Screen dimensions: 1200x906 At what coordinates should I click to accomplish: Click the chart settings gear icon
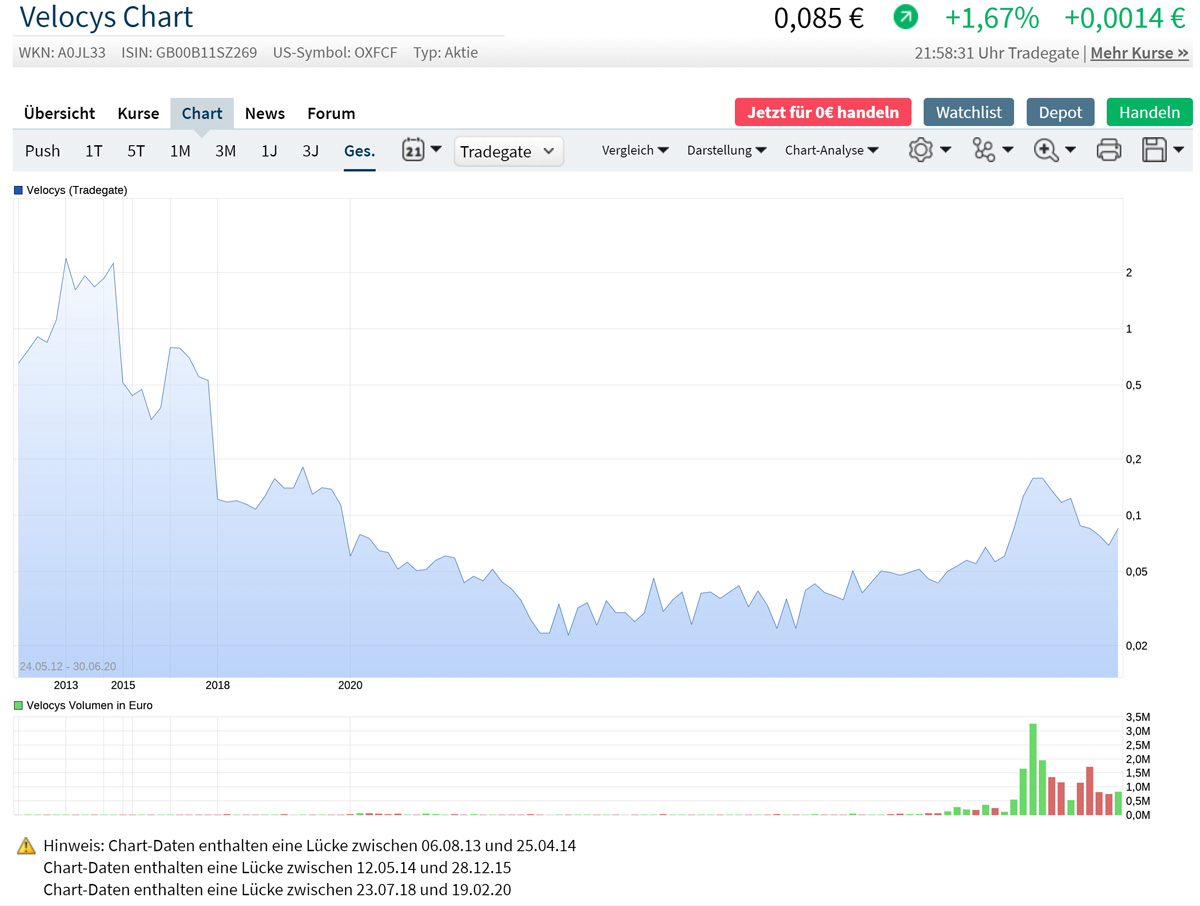pyautogui.click(x=920, y=150)
